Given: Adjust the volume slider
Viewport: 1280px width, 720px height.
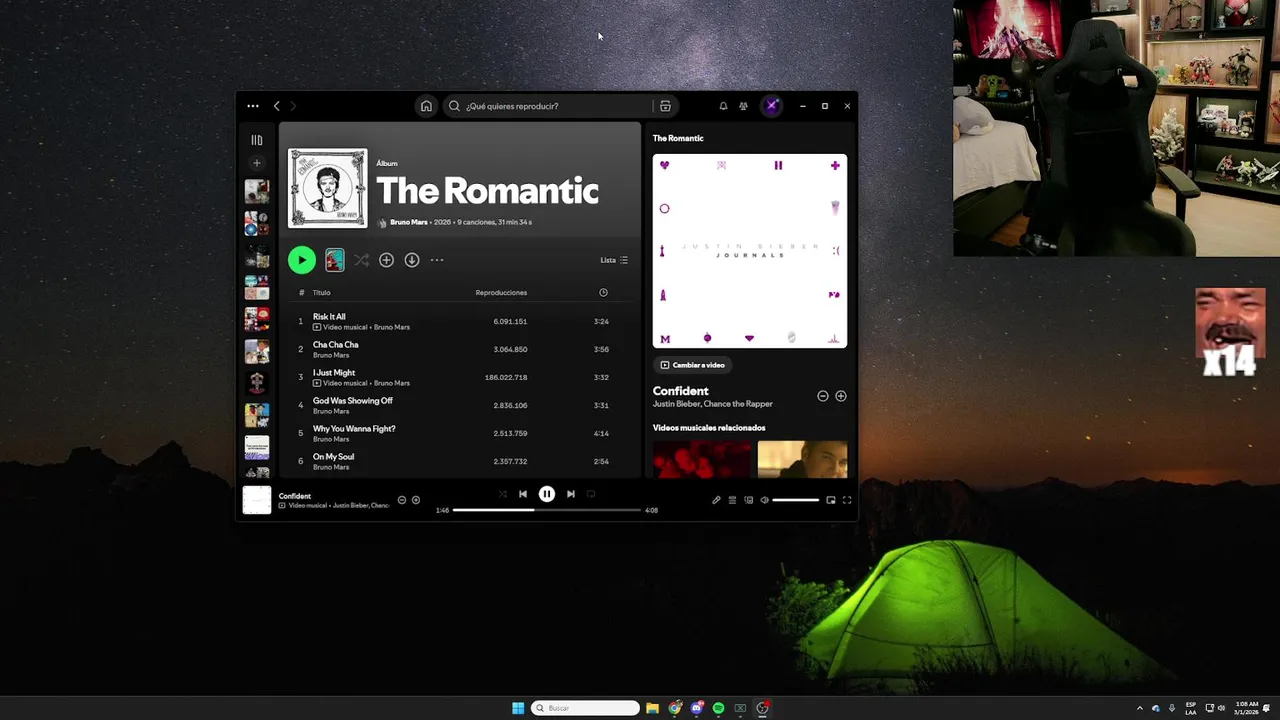Looking at the screenshot, I should (796, 500).
